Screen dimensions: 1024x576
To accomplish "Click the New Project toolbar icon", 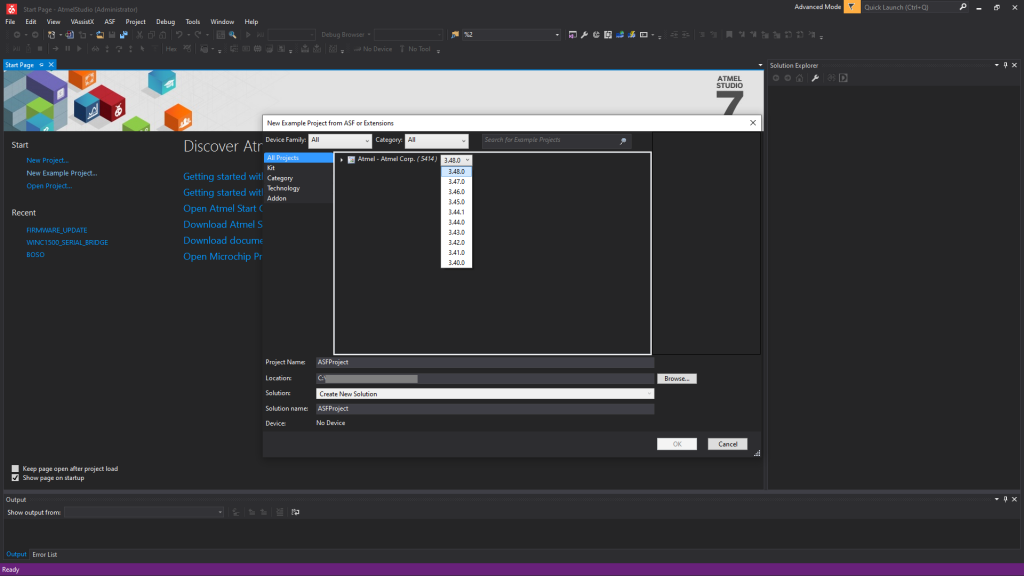I will click(x=51, y=35).
